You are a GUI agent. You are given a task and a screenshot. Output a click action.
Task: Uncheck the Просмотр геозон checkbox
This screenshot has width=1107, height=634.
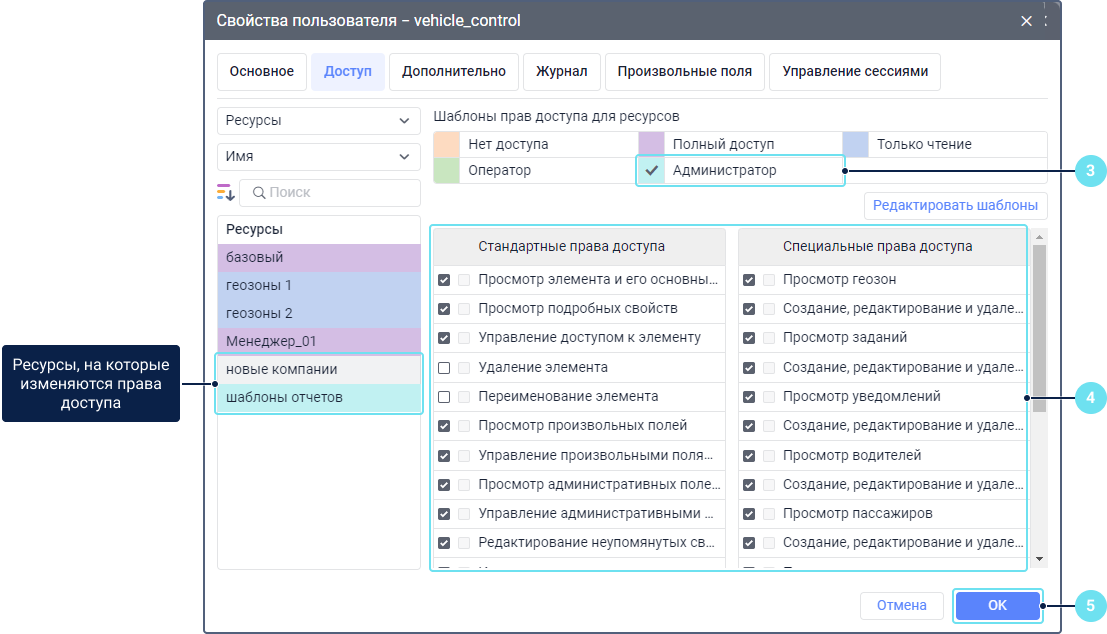point(749,280)
